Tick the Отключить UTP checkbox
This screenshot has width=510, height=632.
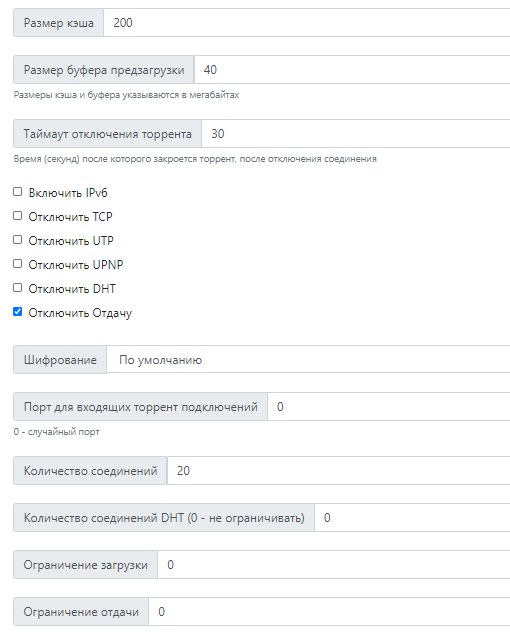tap(17, 240)
